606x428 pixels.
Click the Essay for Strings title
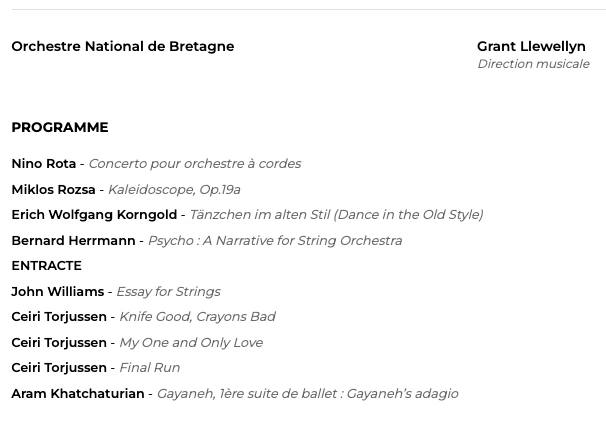(168, 291)
